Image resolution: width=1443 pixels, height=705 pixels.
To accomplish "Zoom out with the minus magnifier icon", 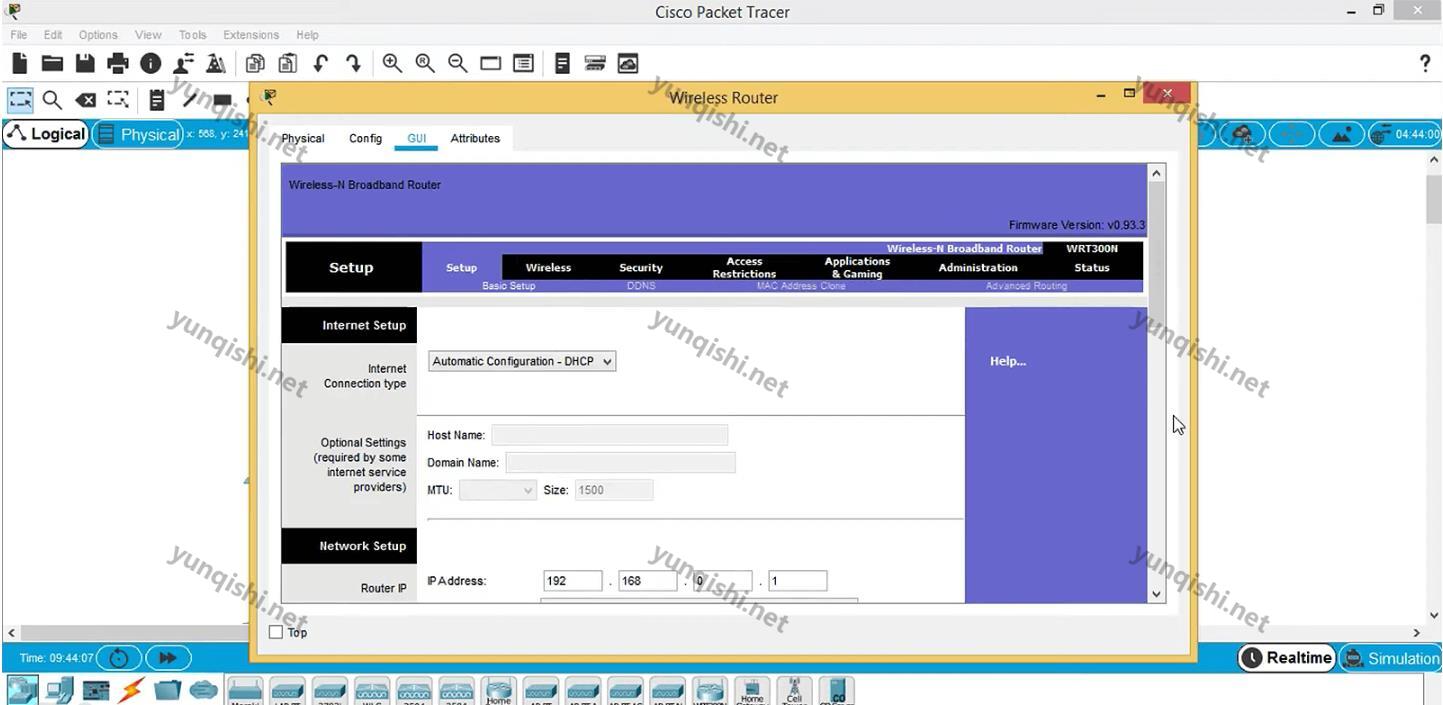I will click(x=458, y=63).
